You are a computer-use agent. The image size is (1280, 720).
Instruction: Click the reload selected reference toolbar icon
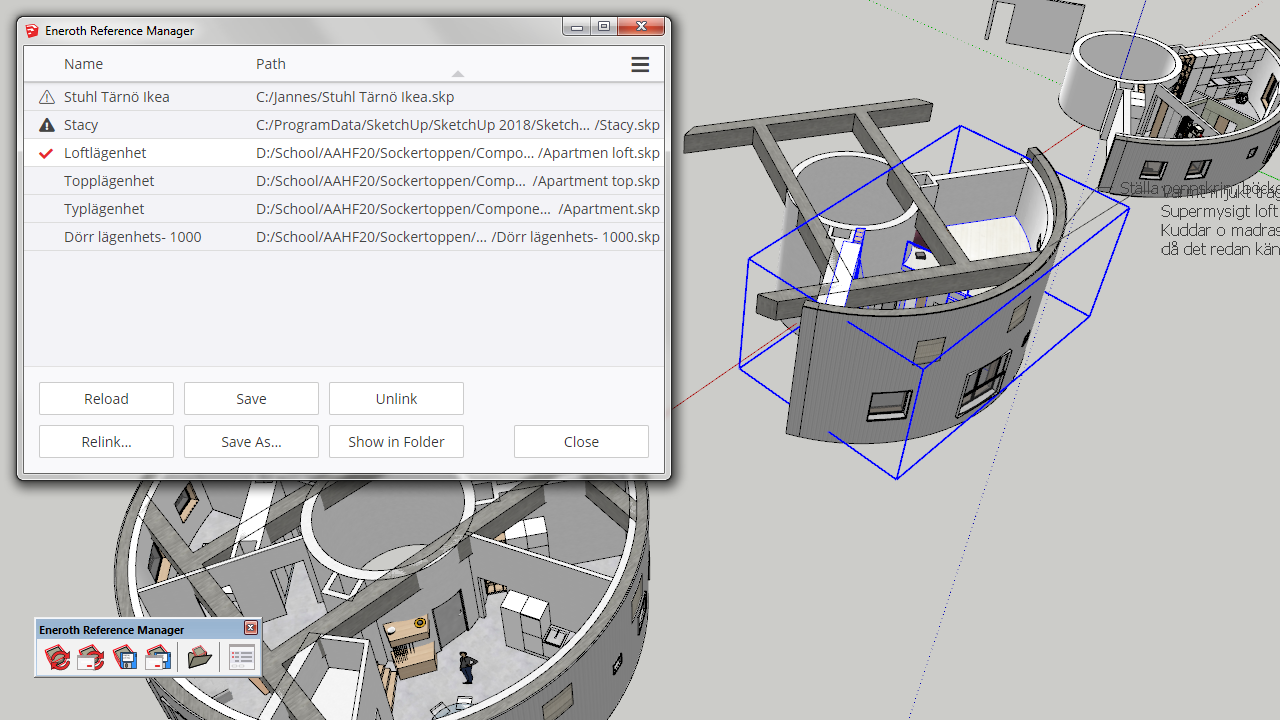click(x=90, y=657)
